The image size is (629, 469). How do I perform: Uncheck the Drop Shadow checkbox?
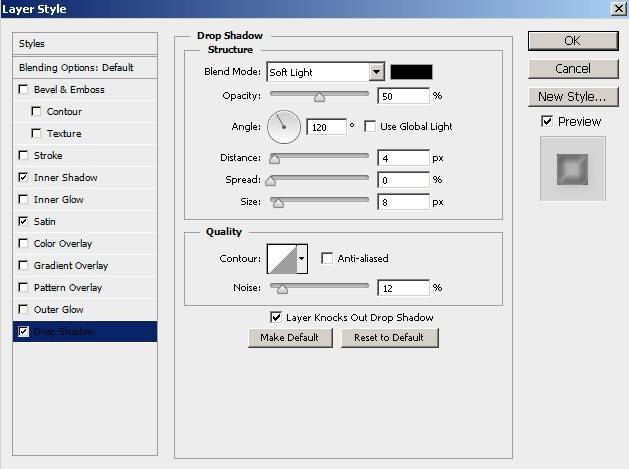pyautogui.click(x=23, y=331)
